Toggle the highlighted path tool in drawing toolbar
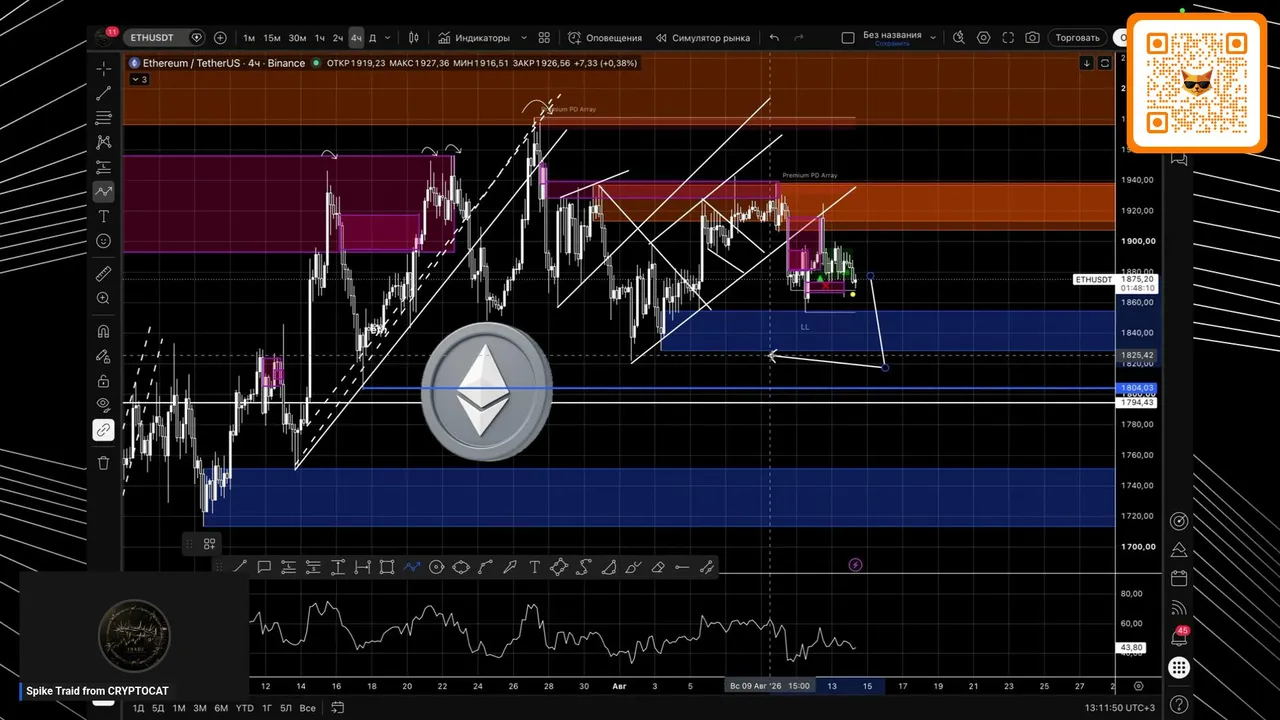This screenshot has width=1280, height=720. click(411, 567)
